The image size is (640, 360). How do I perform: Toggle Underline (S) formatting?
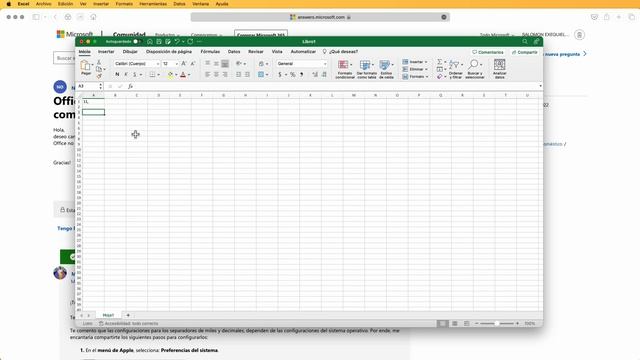(x=135, y=74)
